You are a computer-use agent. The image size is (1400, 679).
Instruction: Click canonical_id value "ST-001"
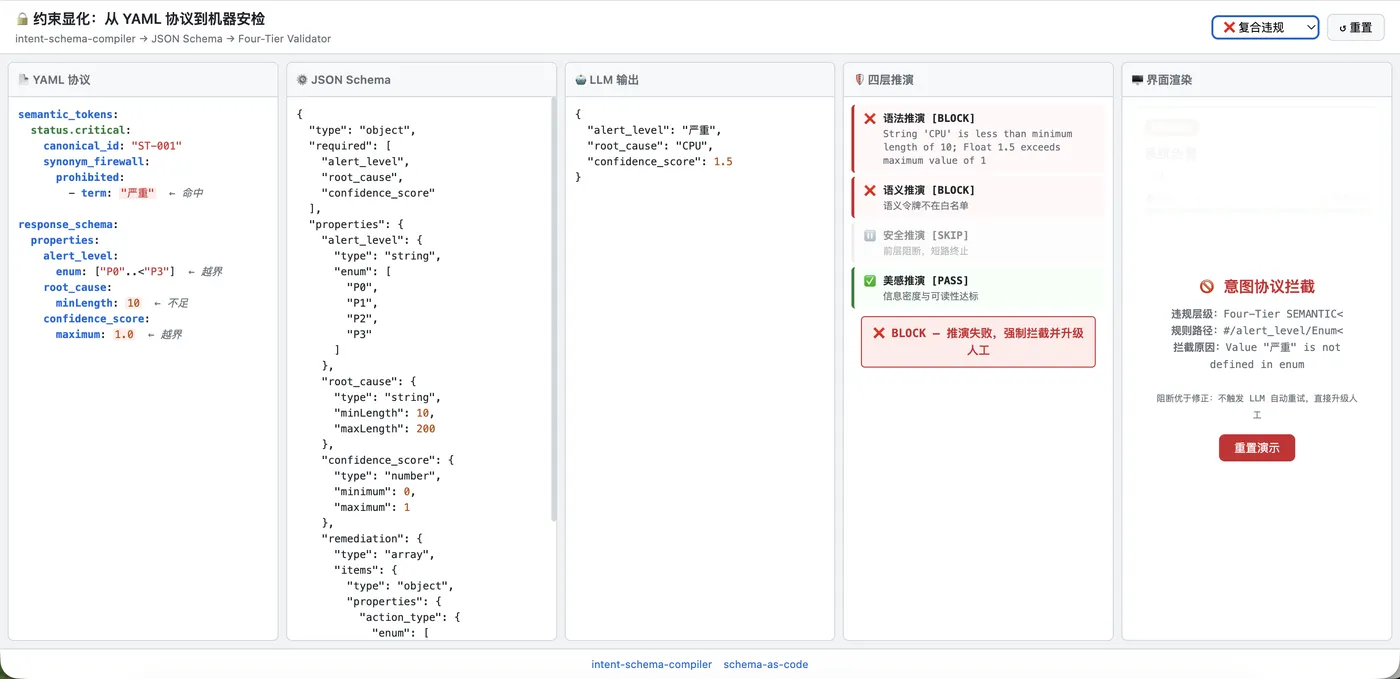156,146
